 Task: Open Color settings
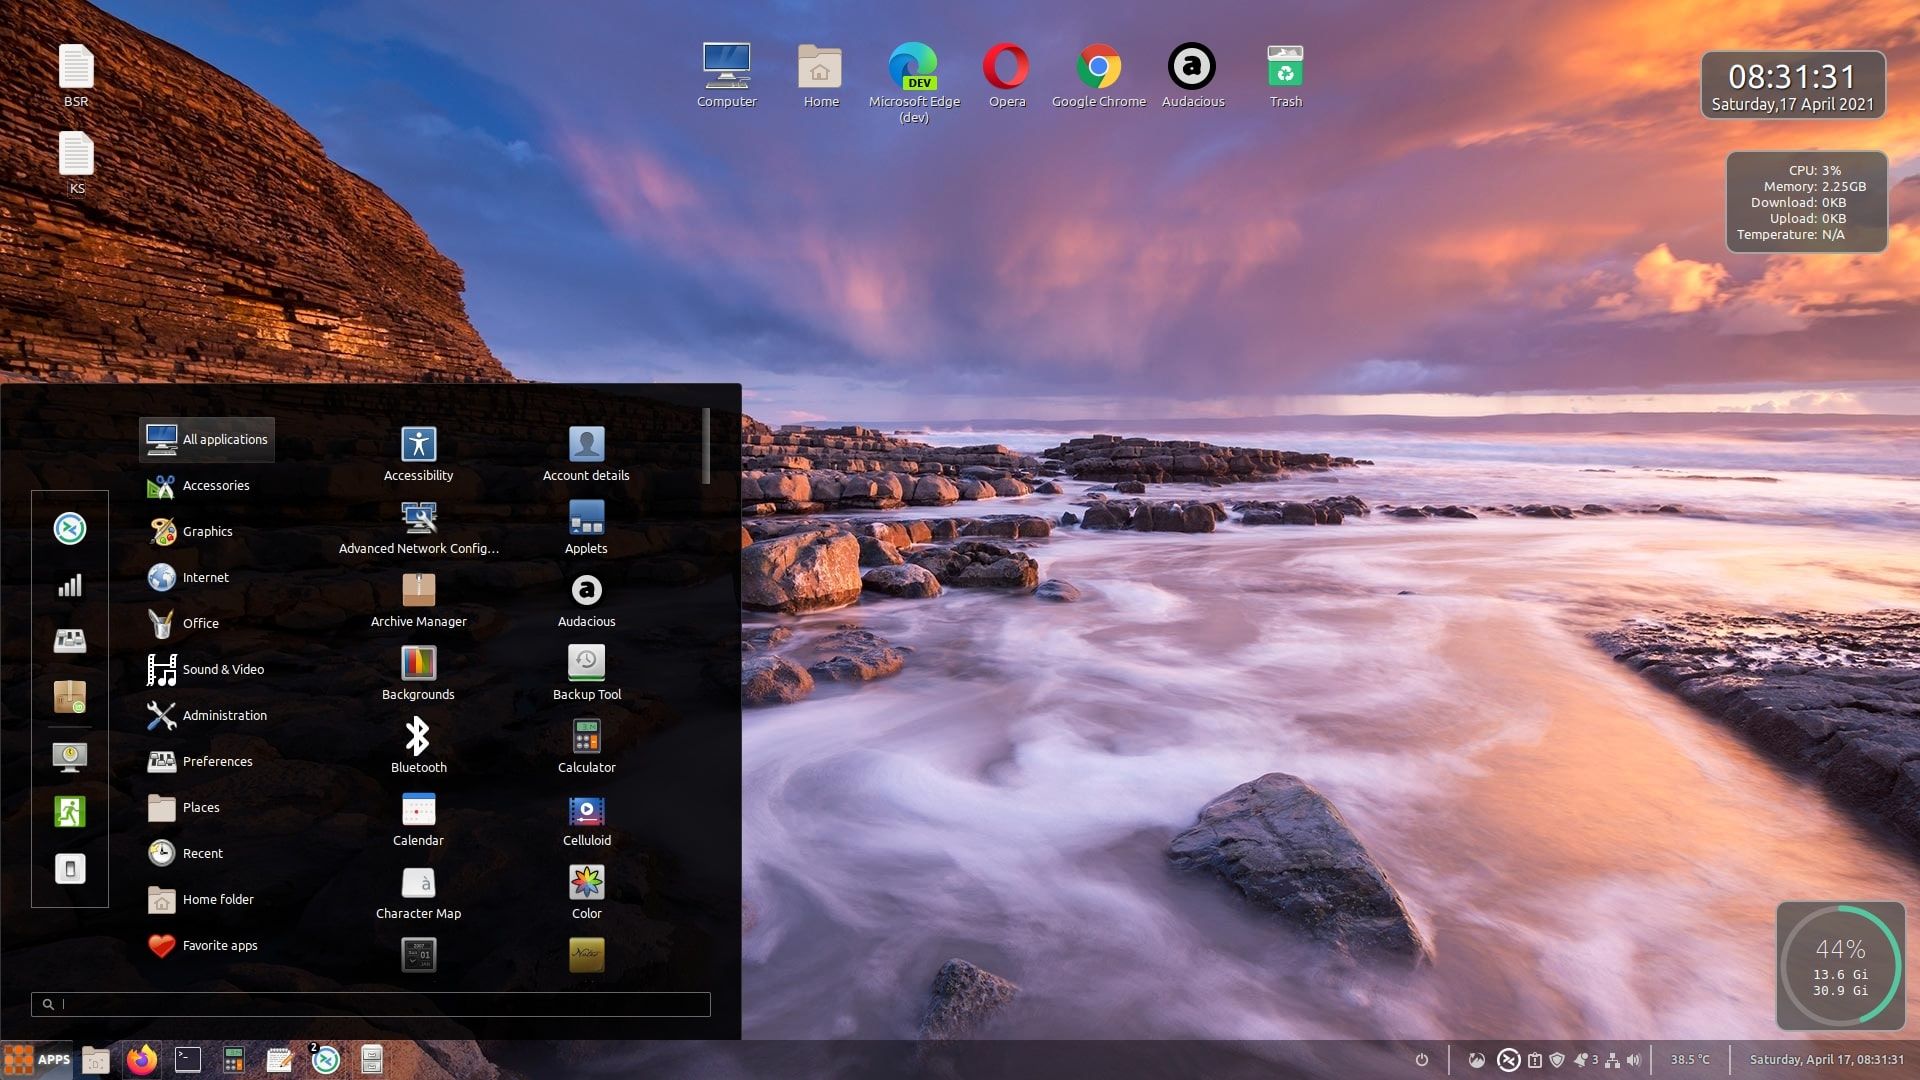coord(586,892)
